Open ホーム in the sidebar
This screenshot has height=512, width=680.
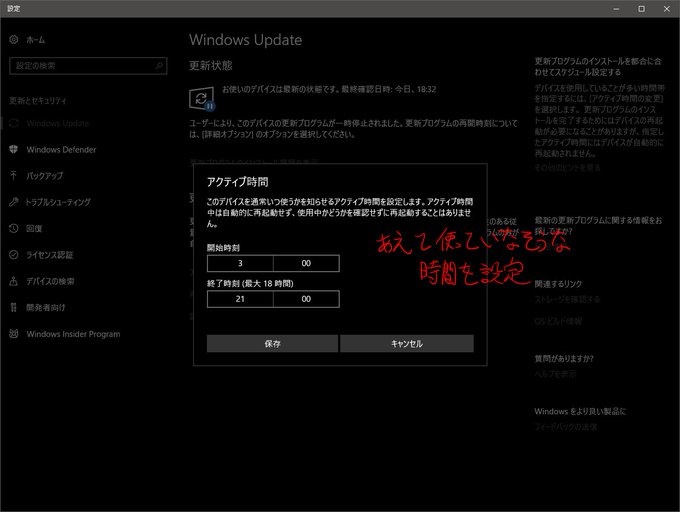click(36, 40)
